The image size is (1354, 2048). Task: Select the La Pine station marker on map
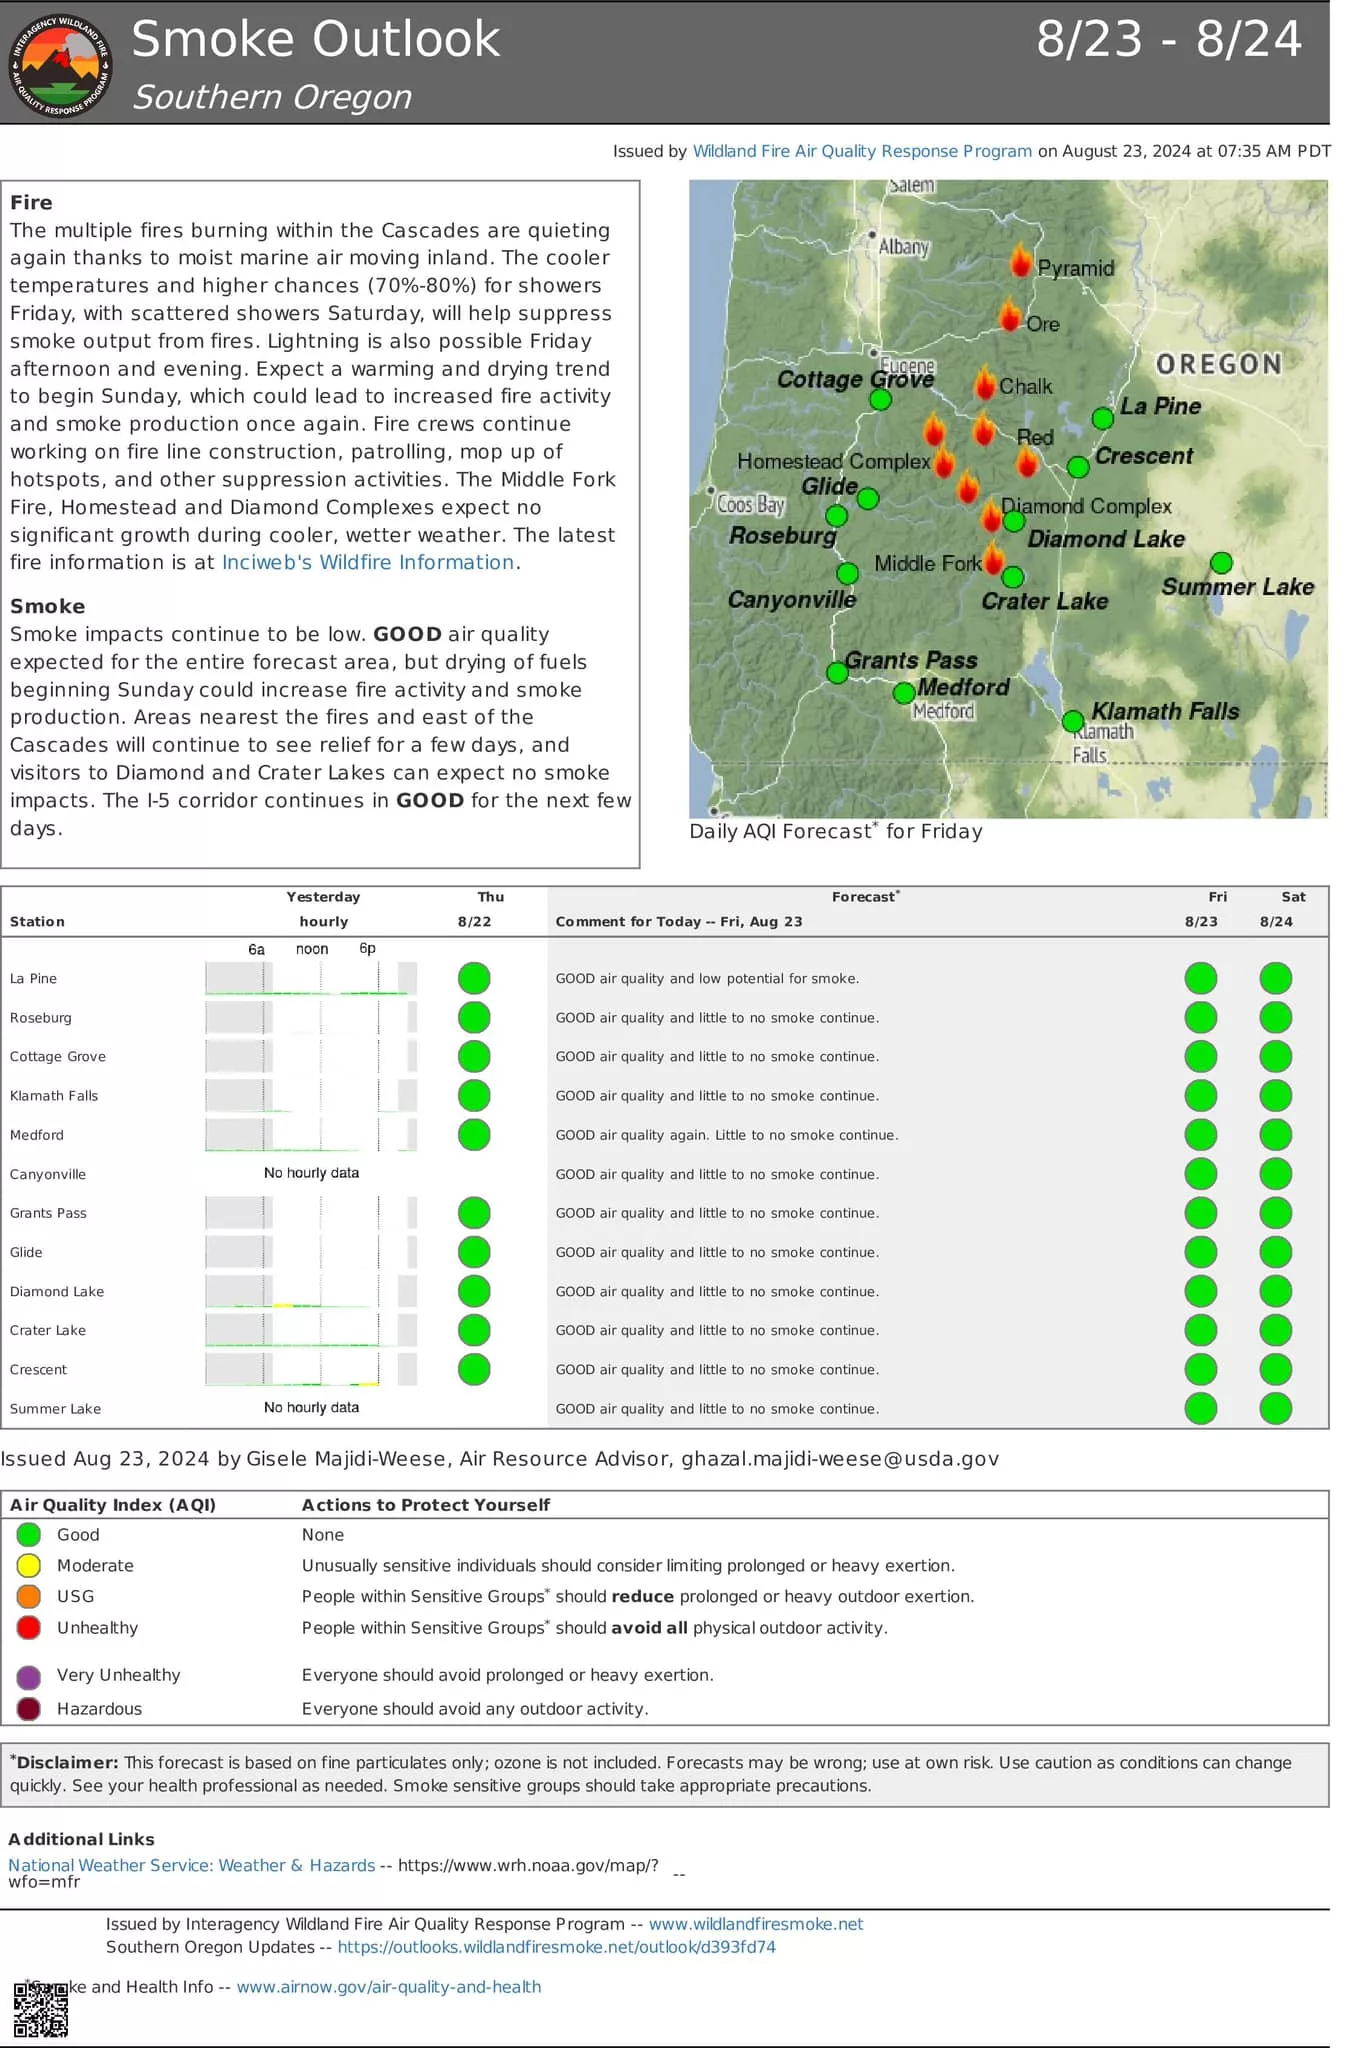(1103, 418)
